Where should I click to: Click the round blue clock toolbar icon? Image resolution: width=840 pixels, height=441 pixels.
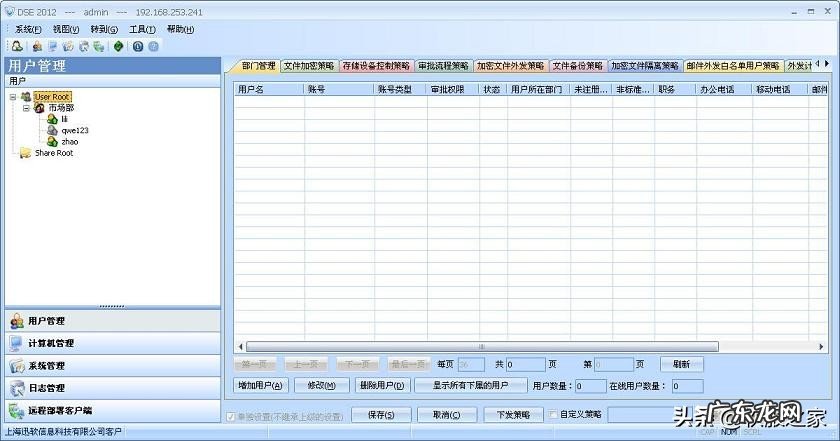pyautogui.click(x=139, y=46)
